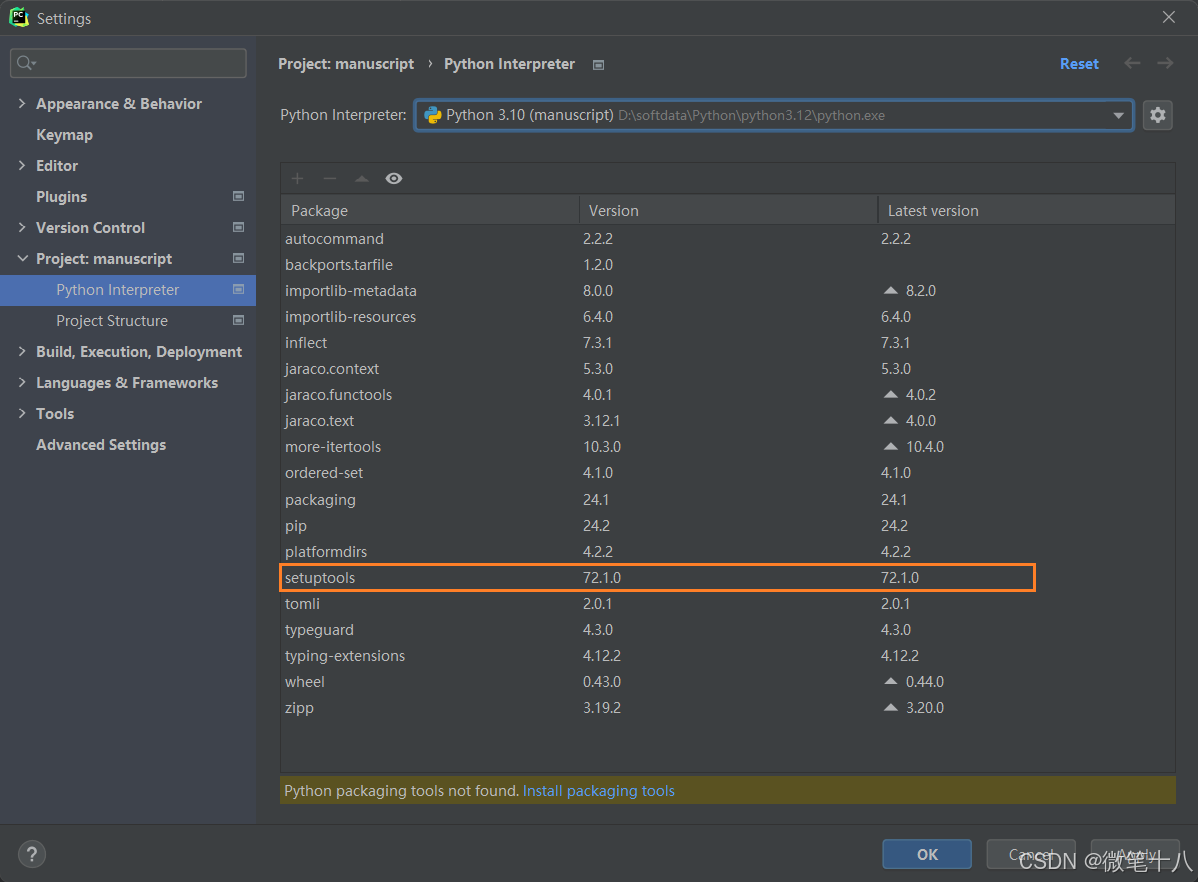The width and height of the screenshot is (1198, 882).
Task: Select the autocommand package row
Action: (727, 238)
